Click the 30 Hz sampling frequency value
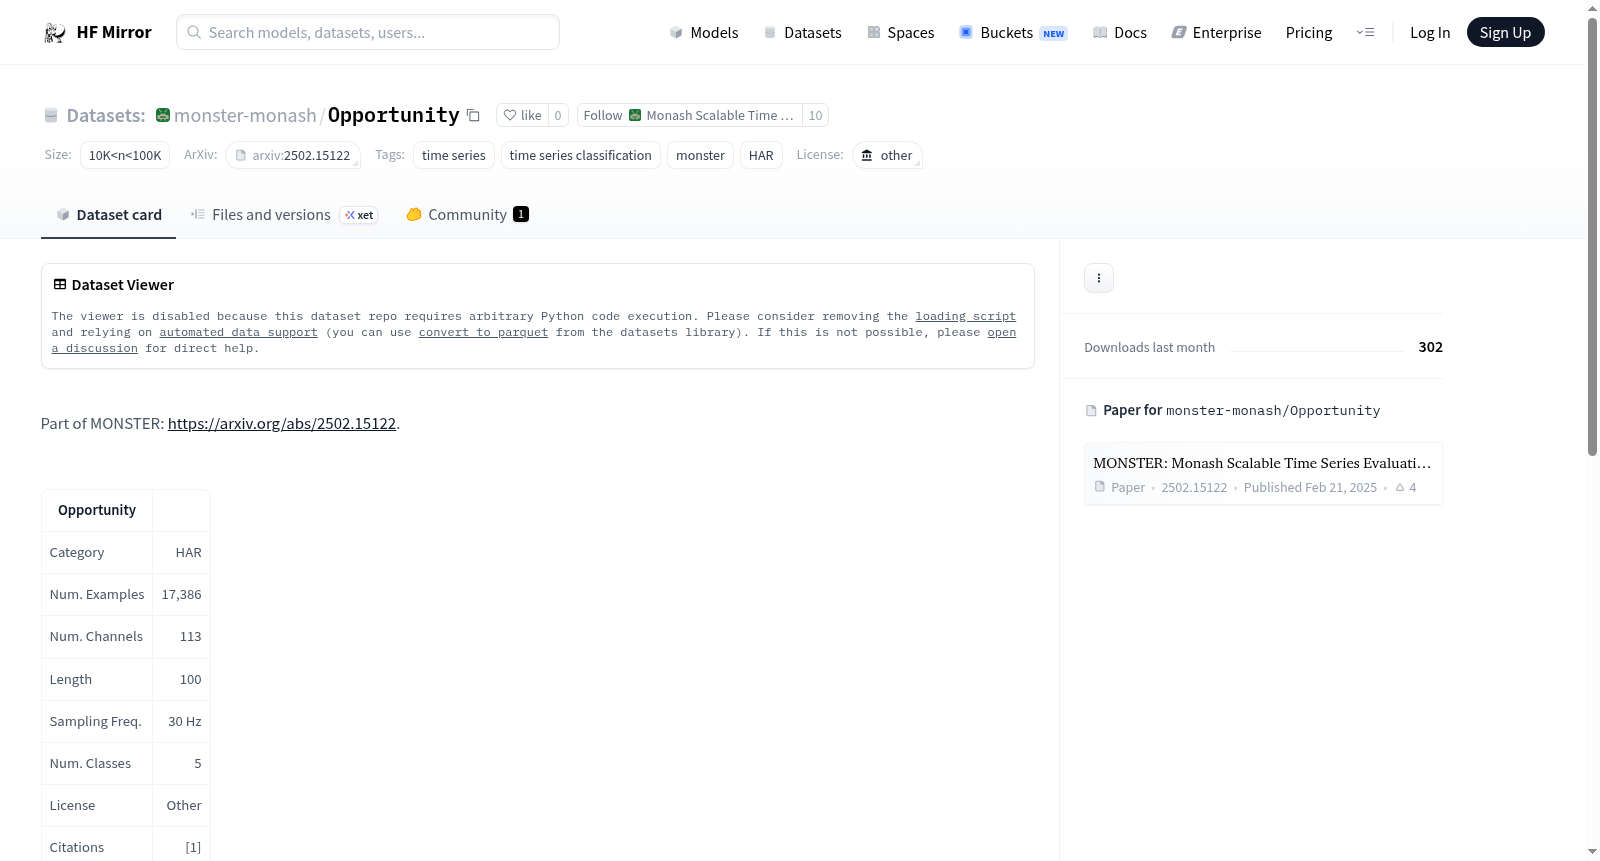 coord(185,722)
